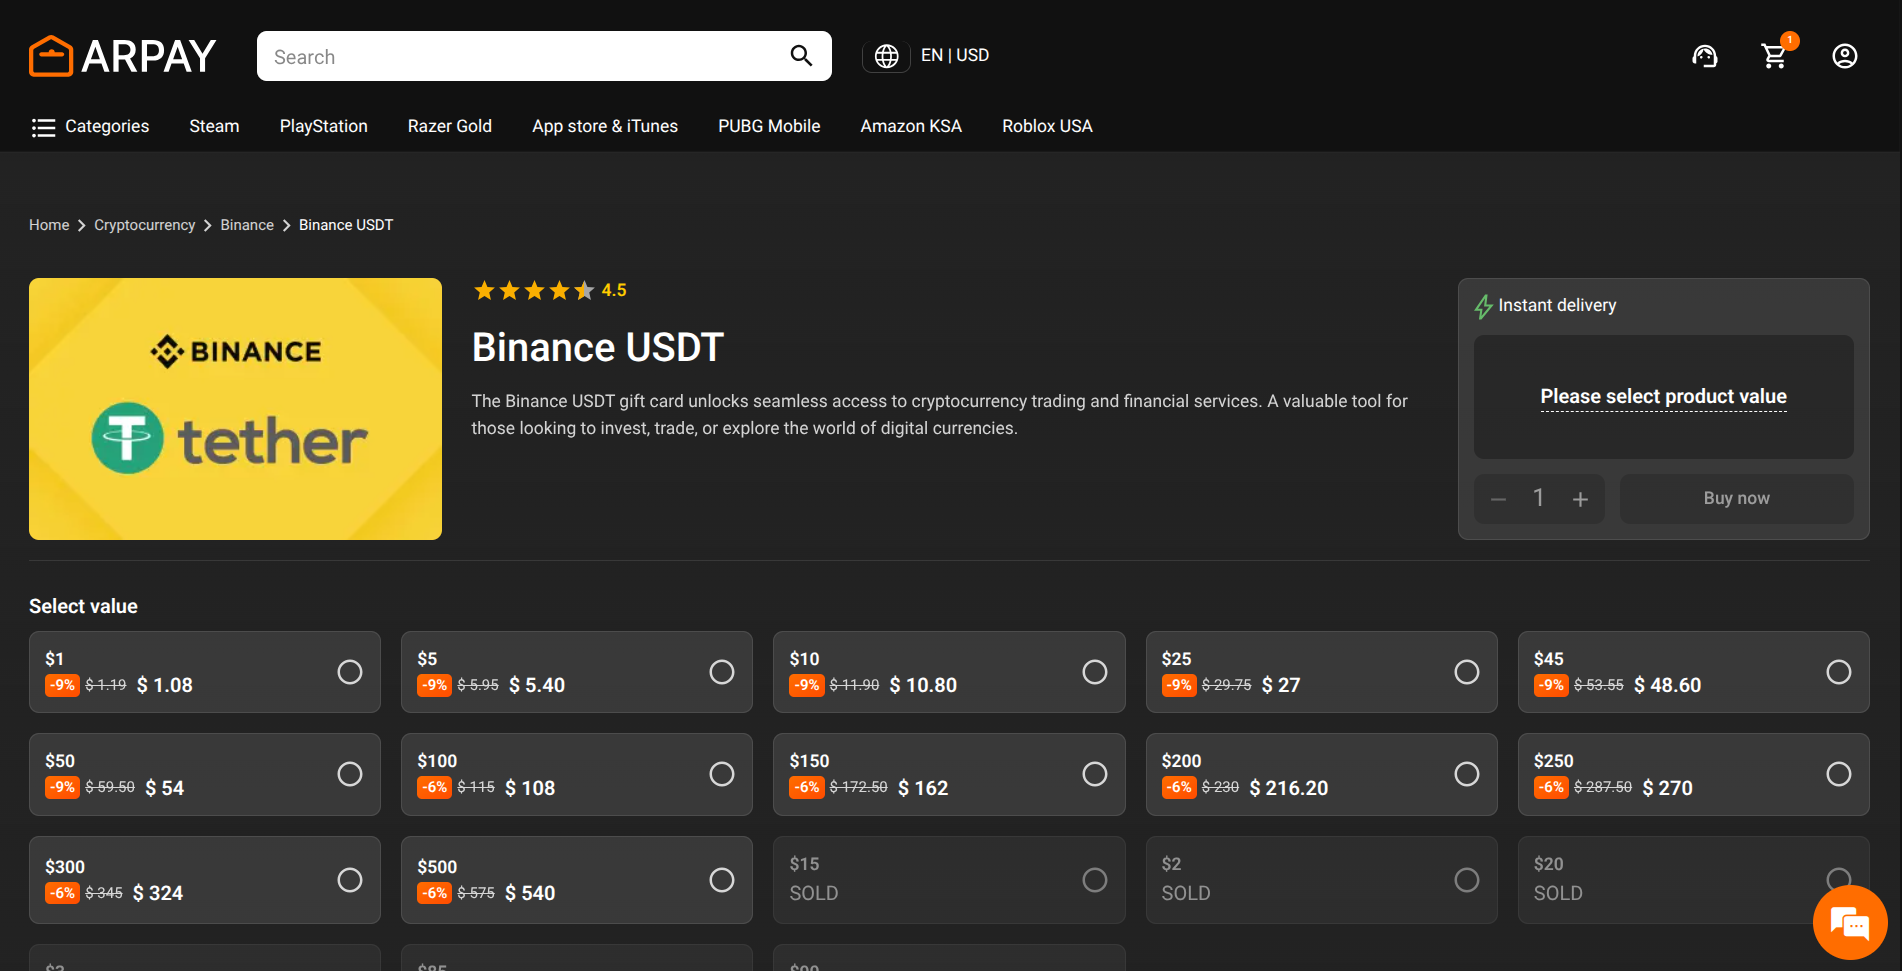Select the $250 value option
This screenshot has height=971, width=1902.
1693,774
